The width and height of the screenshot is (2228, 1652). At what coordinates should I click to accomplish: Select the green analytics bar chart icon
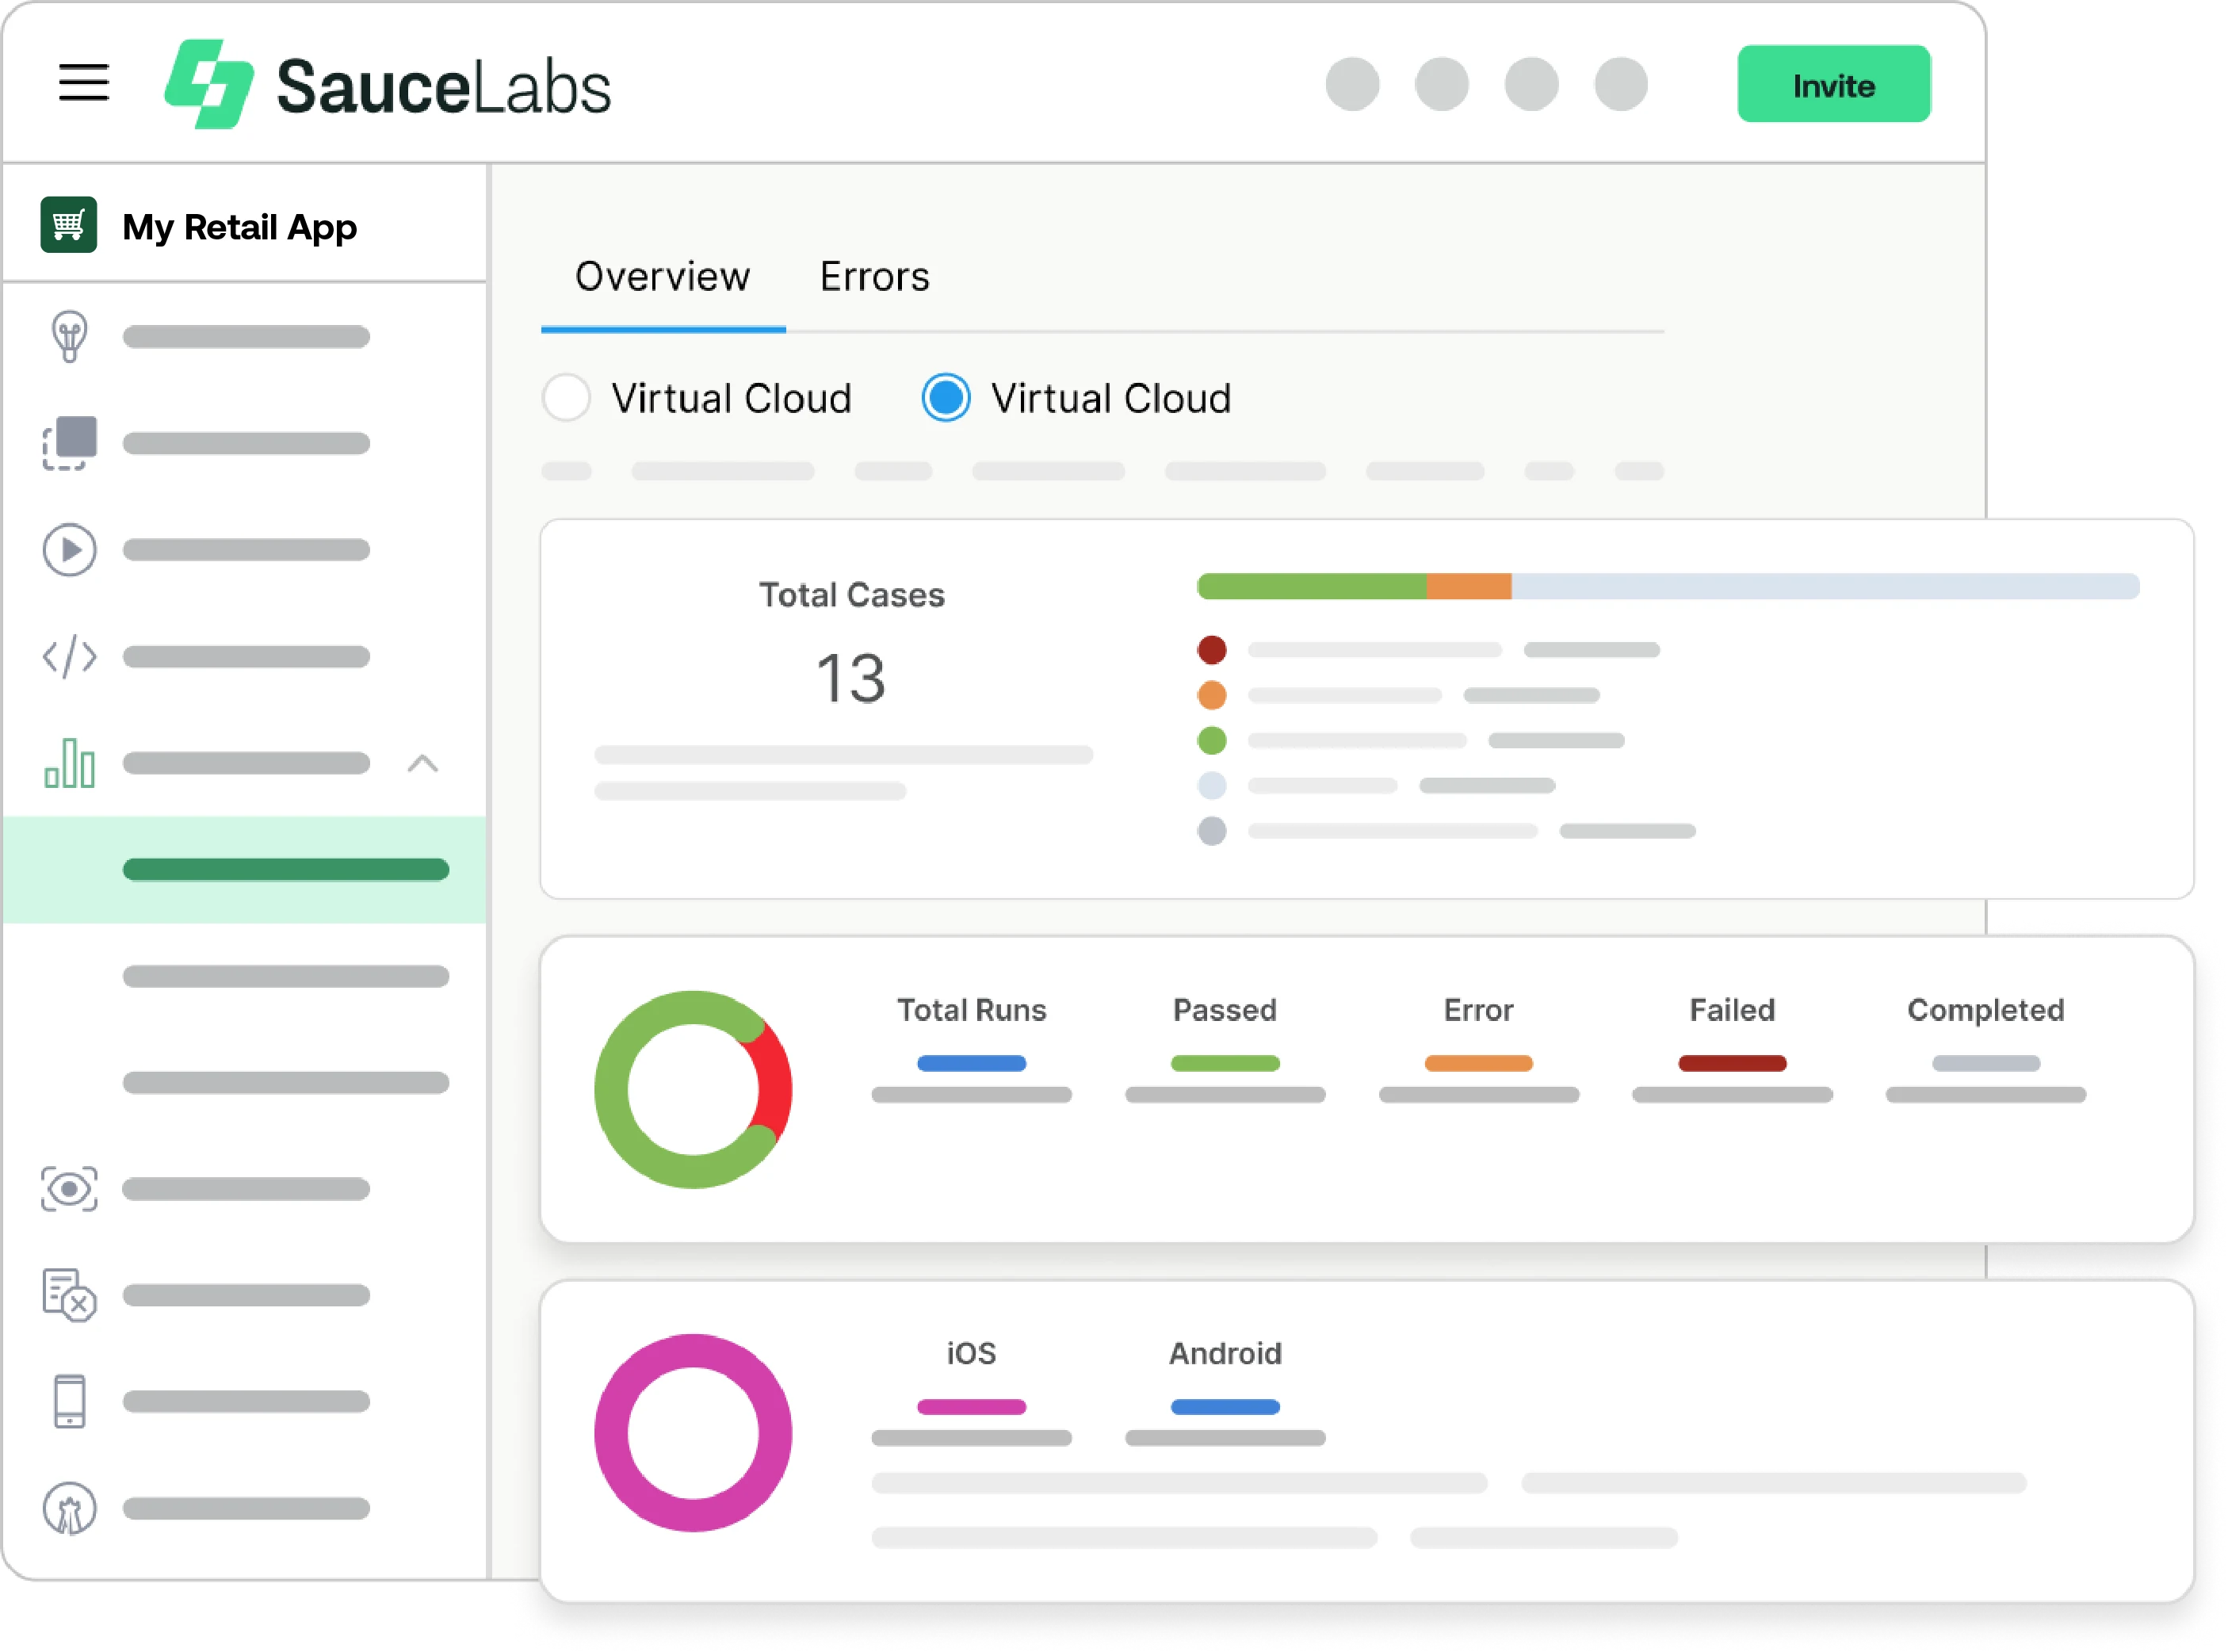pyautogui.click(x=68, y=764)
